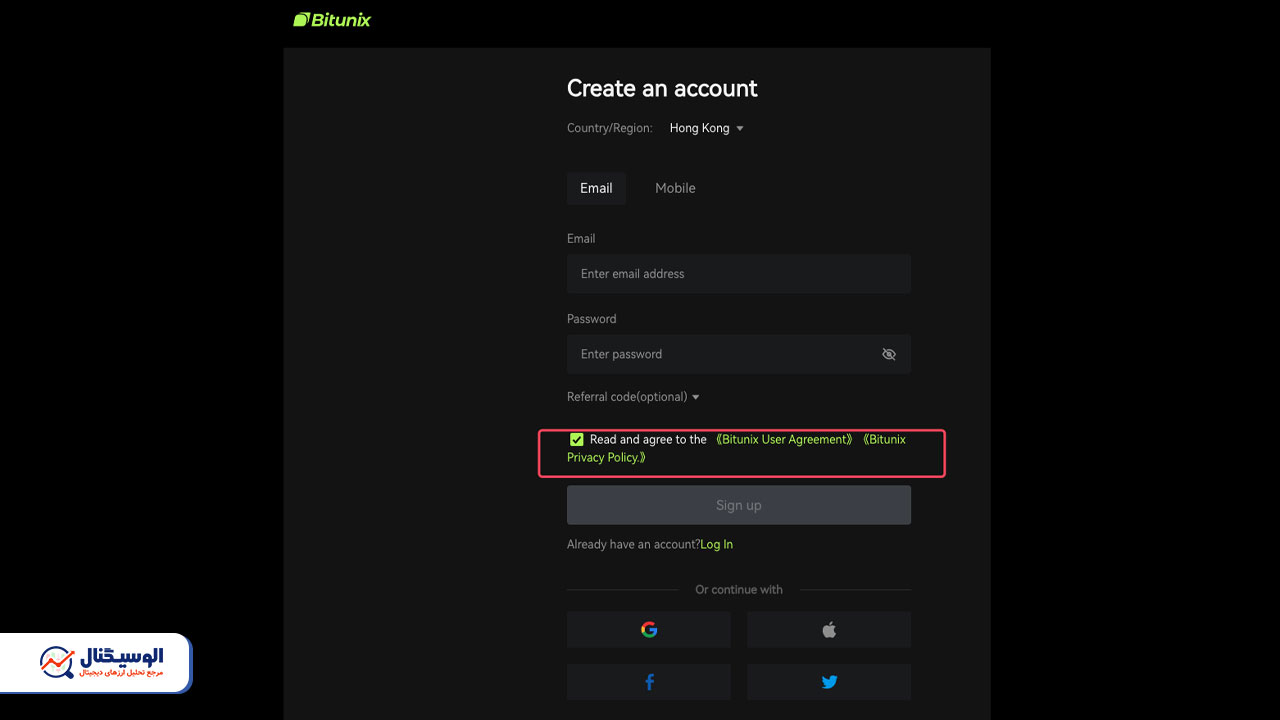Screen dimensions: 1280x720
Task: Continue with Twitter icon
Action: point(829,682)
